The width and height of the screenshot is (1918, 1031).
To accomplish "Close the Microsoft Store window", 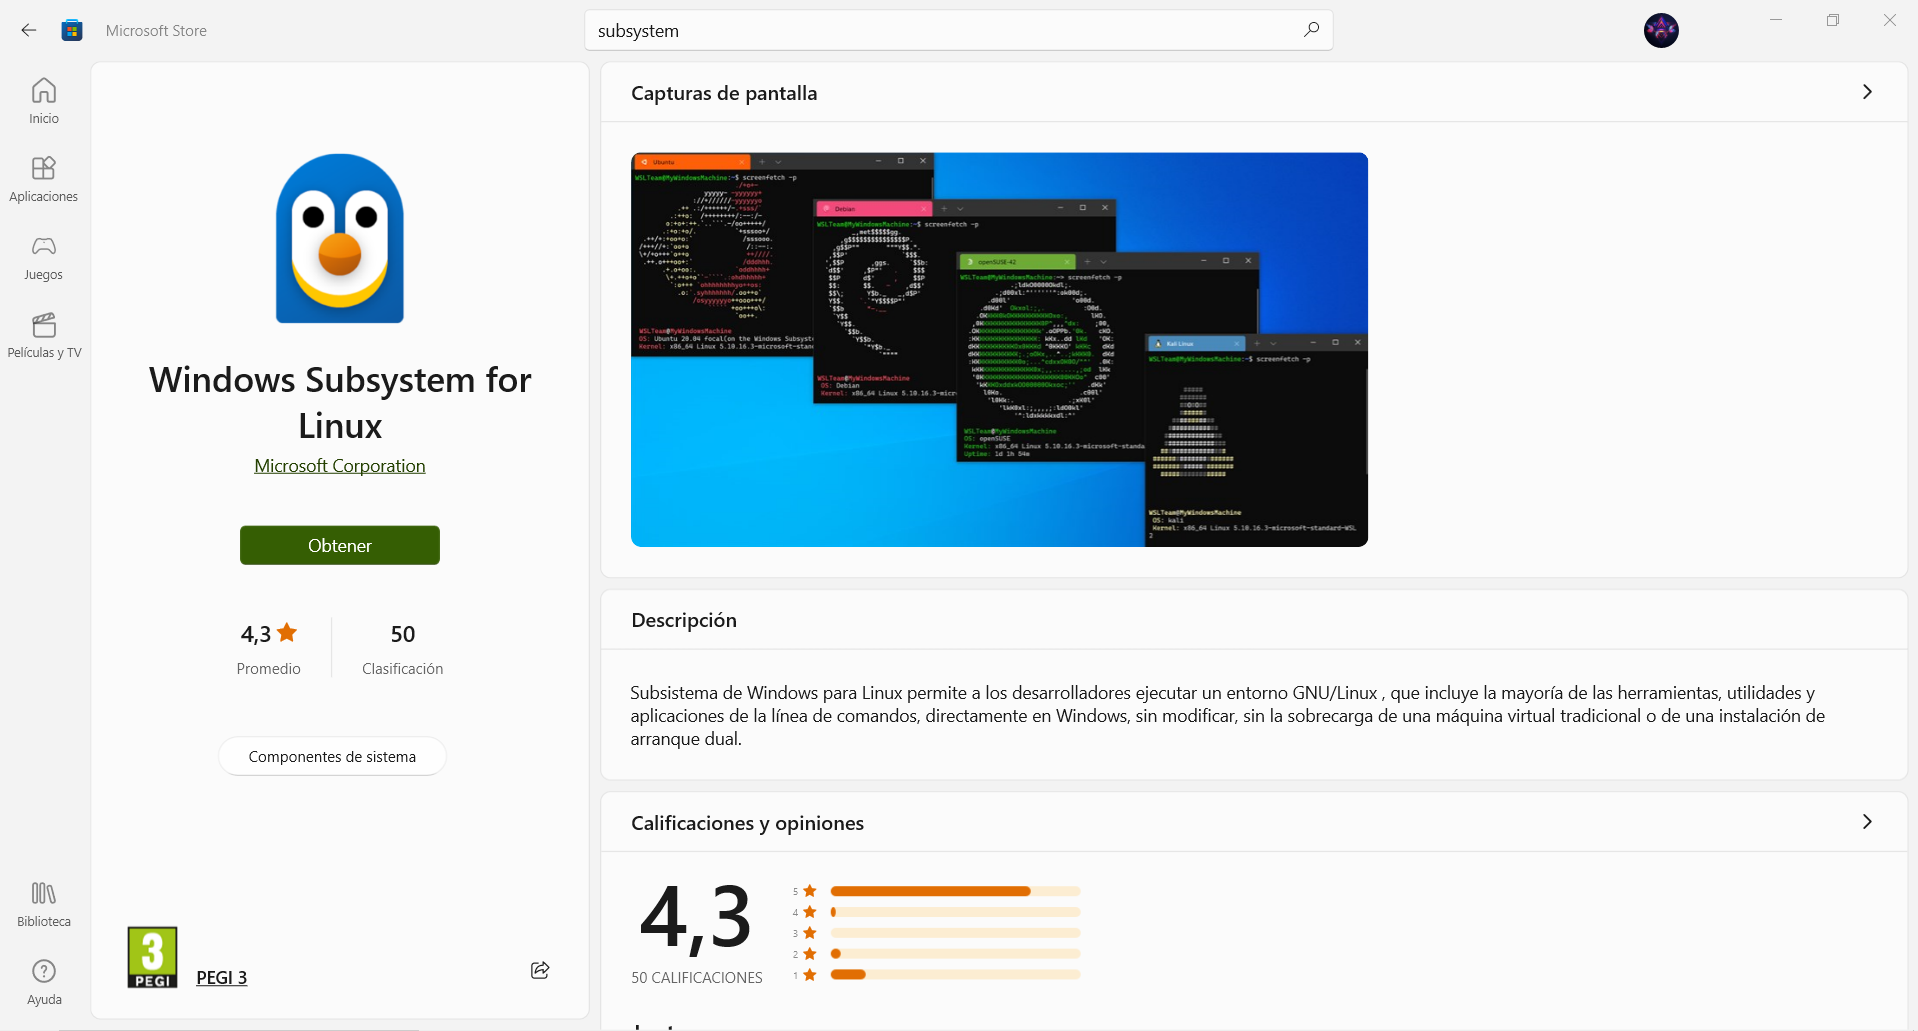I will 1890,20.
